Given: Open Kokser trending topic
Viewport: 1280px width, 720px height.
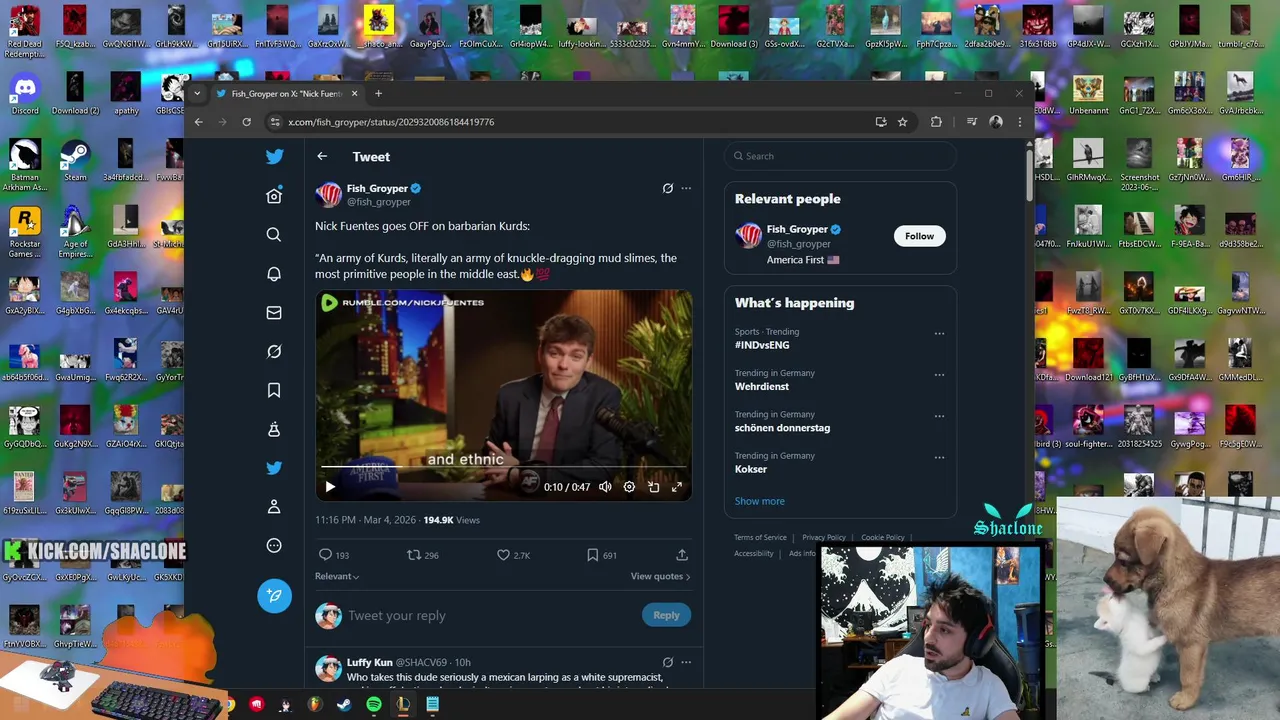Looking at the screenshot, I should tap(751, 469).
